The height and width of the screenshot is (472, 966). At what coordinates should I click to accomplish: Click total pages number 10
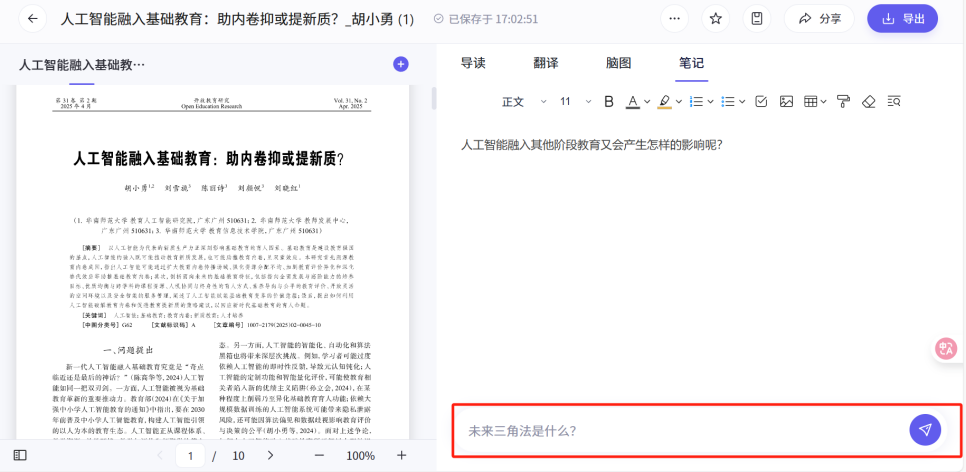click(x=238, y=456)
